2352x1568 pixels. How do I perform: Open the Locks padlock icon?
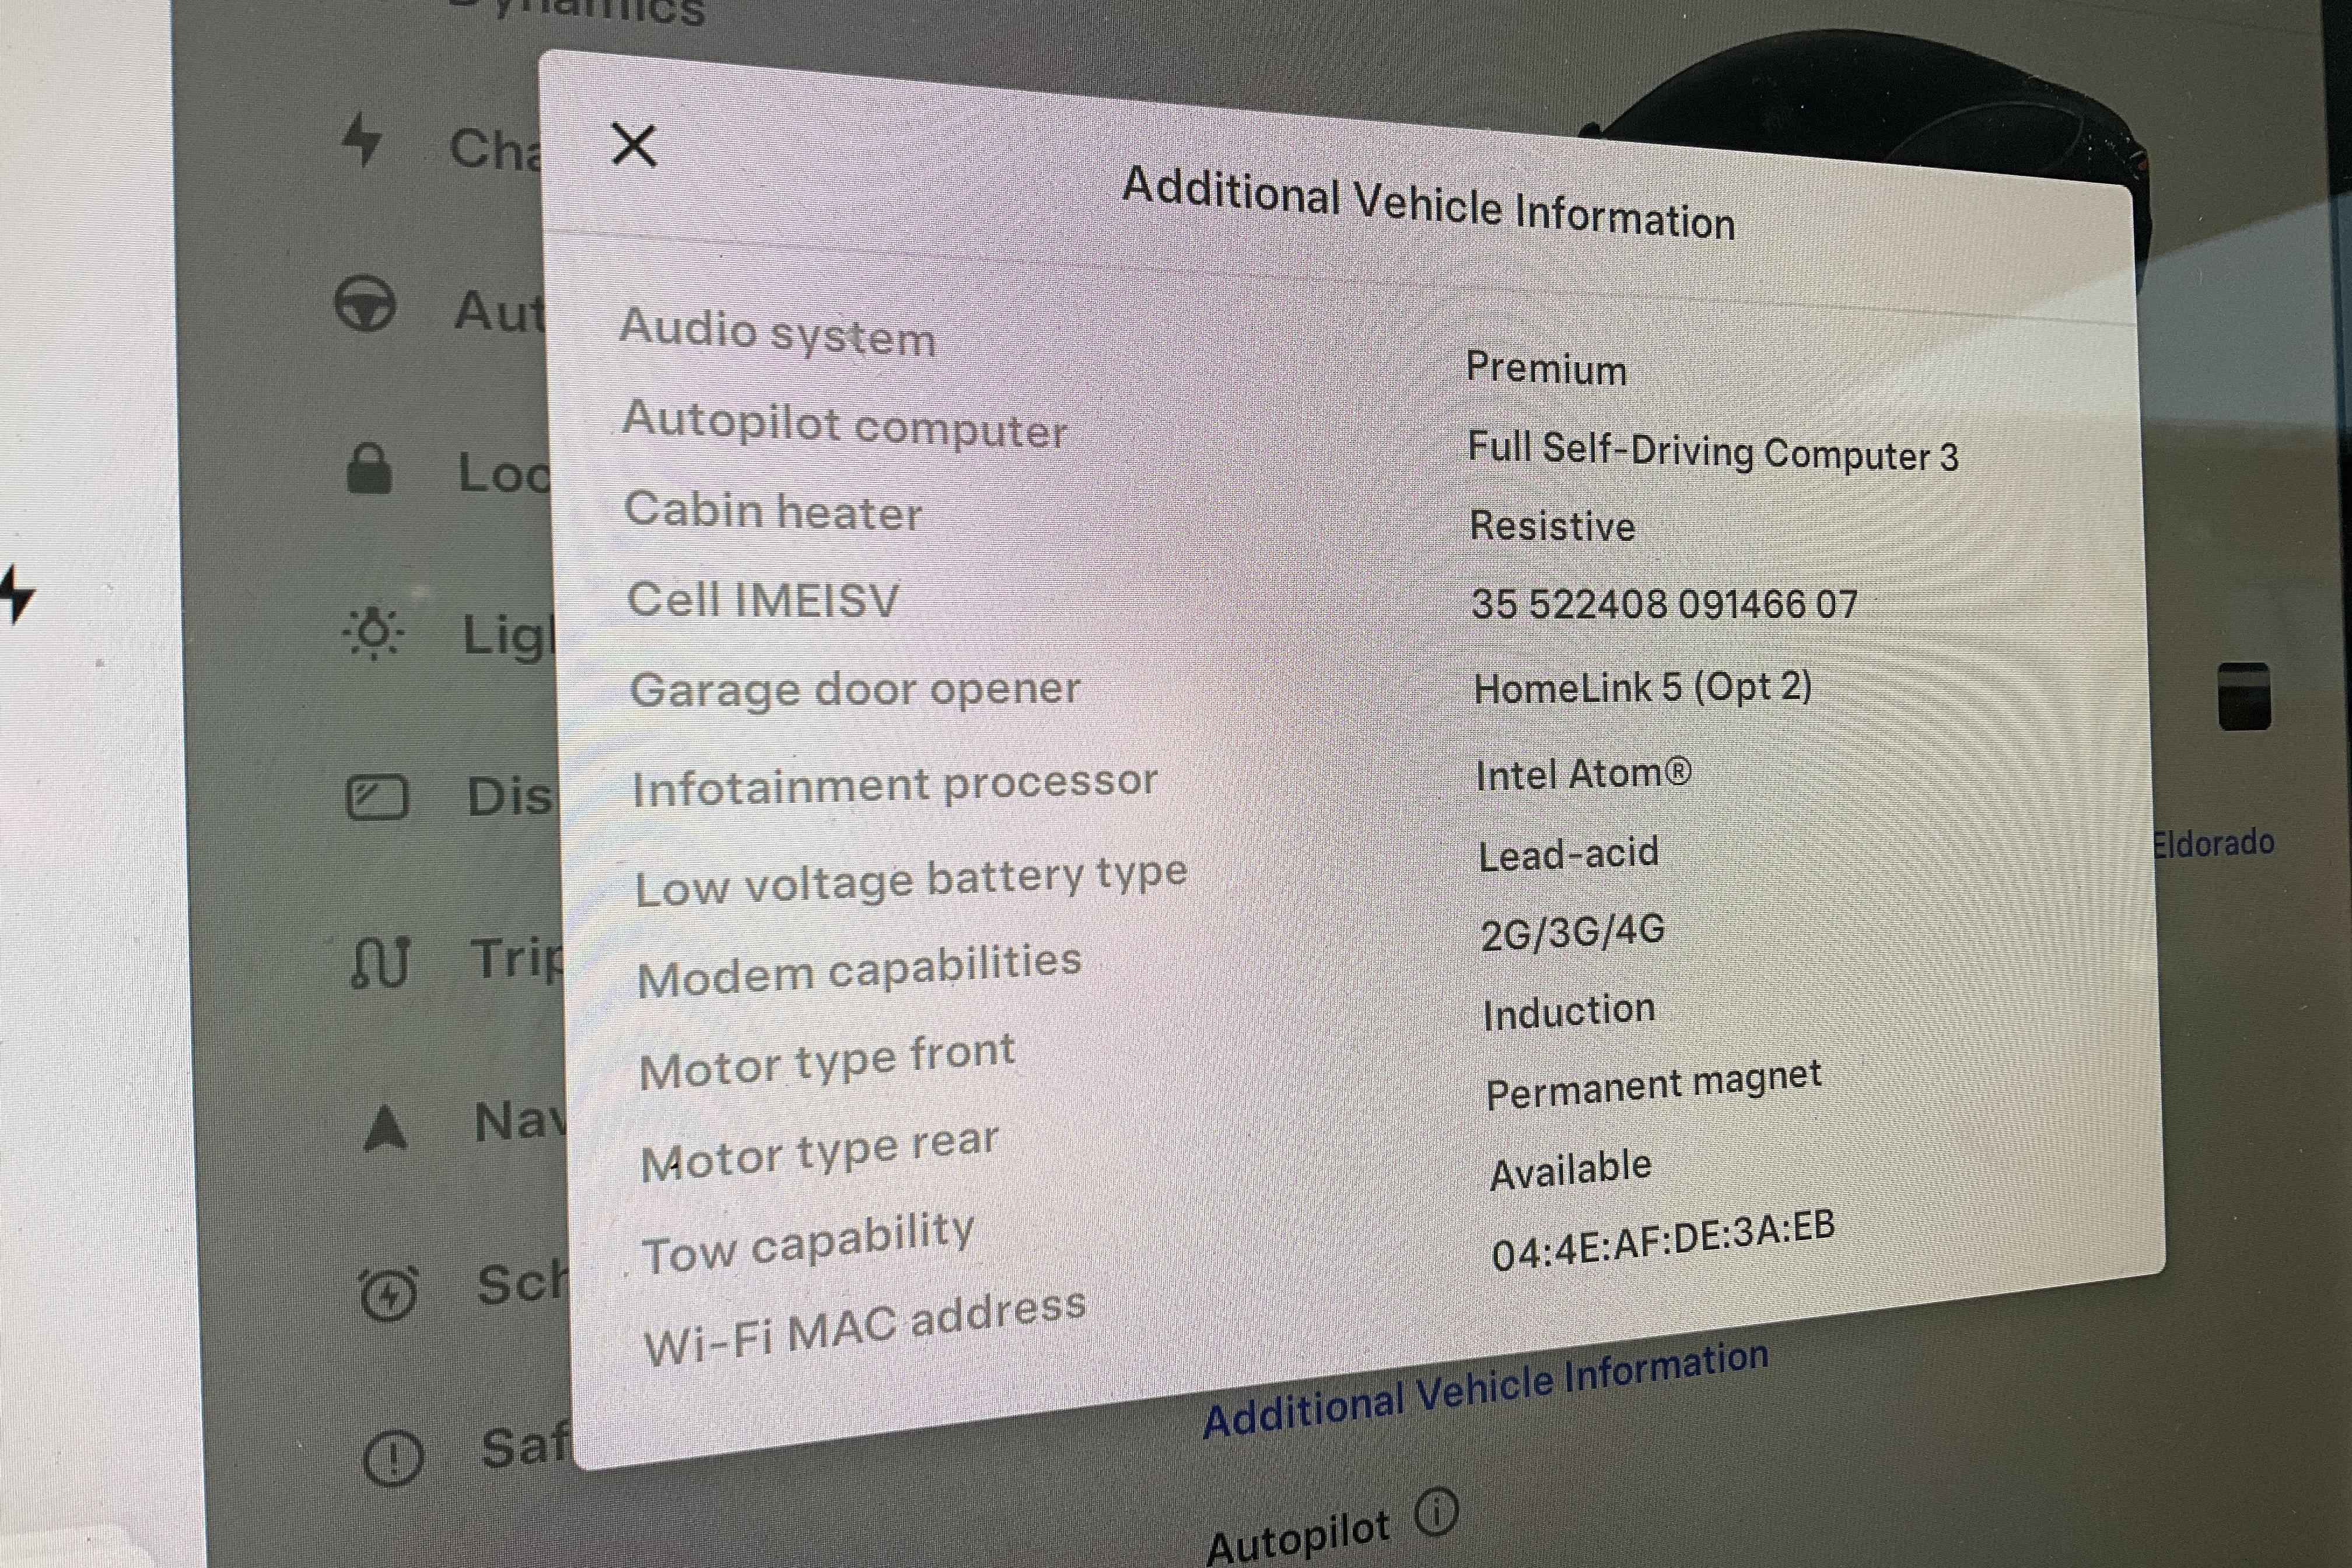368,469
